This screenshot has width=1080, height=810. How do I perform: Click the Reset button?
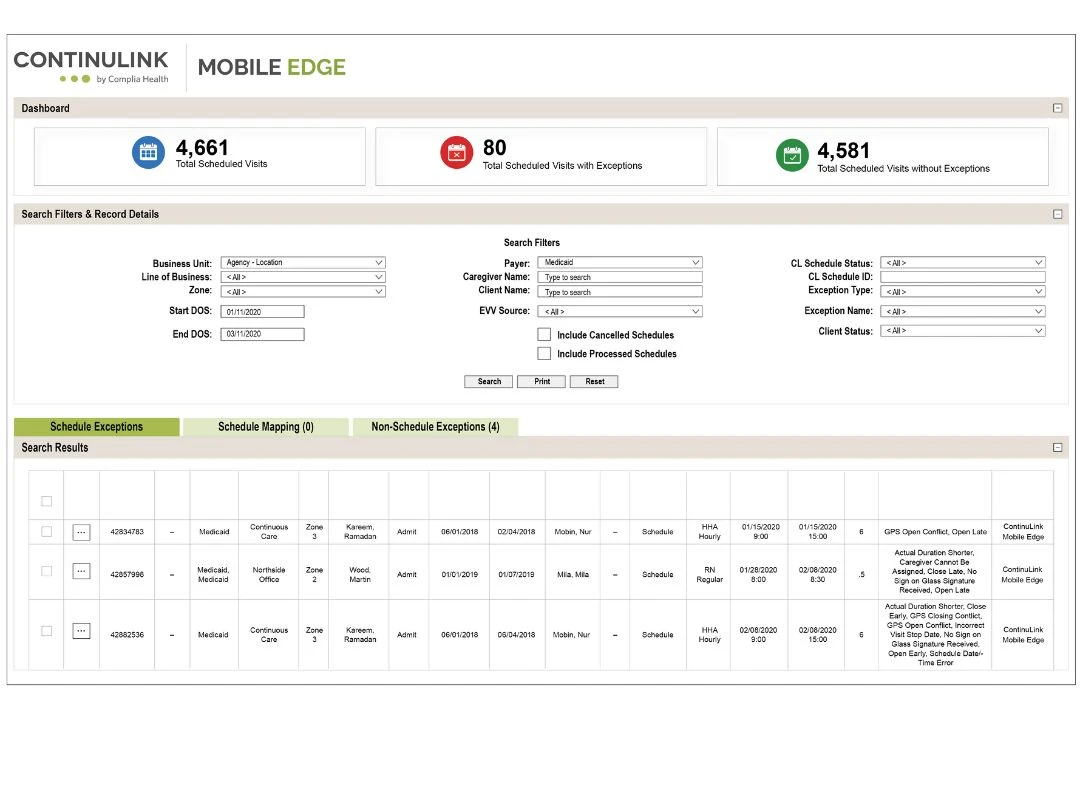pos(594,382)
